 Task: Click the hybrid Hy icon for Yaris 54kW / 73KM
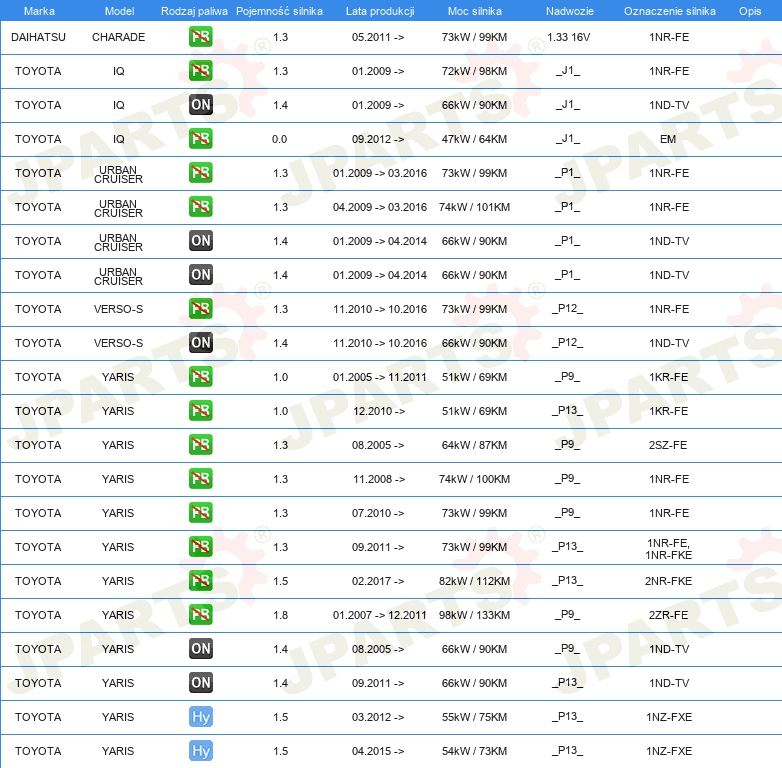click(200, 751)
